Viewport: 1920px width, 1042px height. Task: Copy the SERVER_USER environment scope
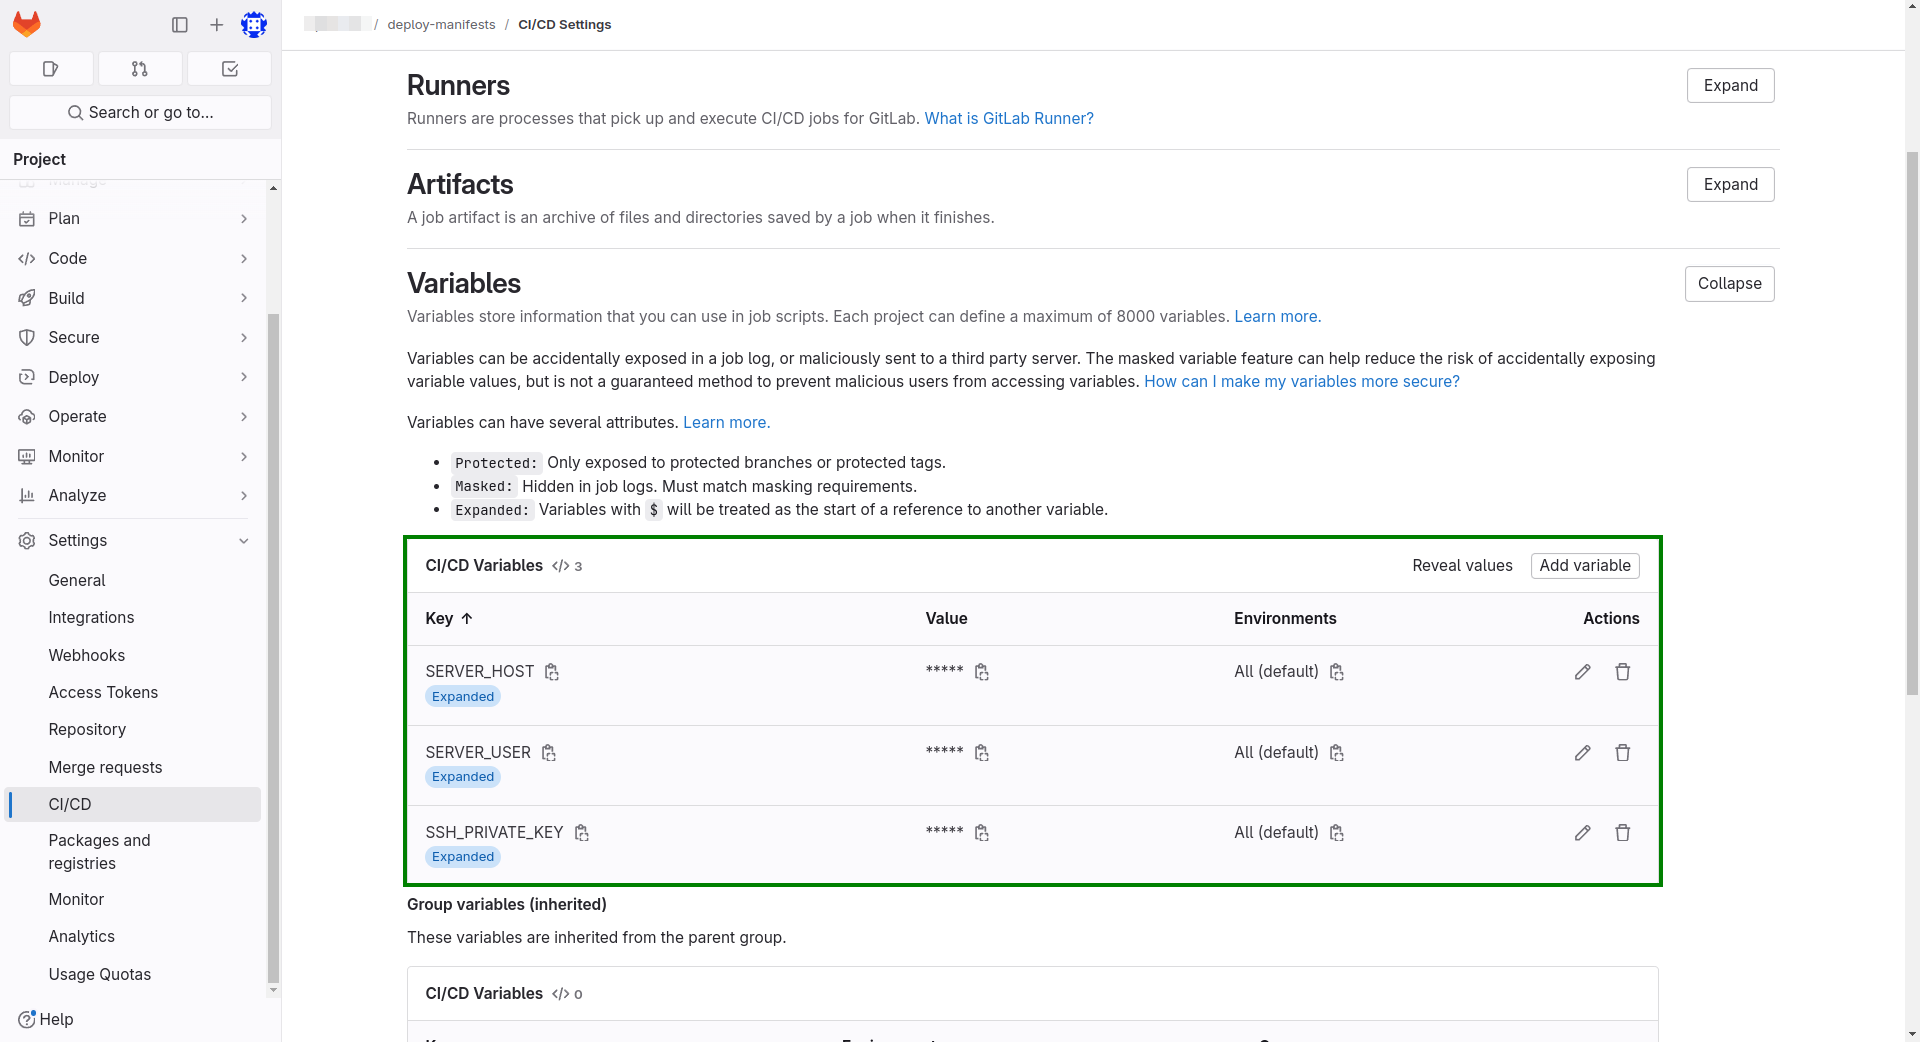click(1337, 753)
